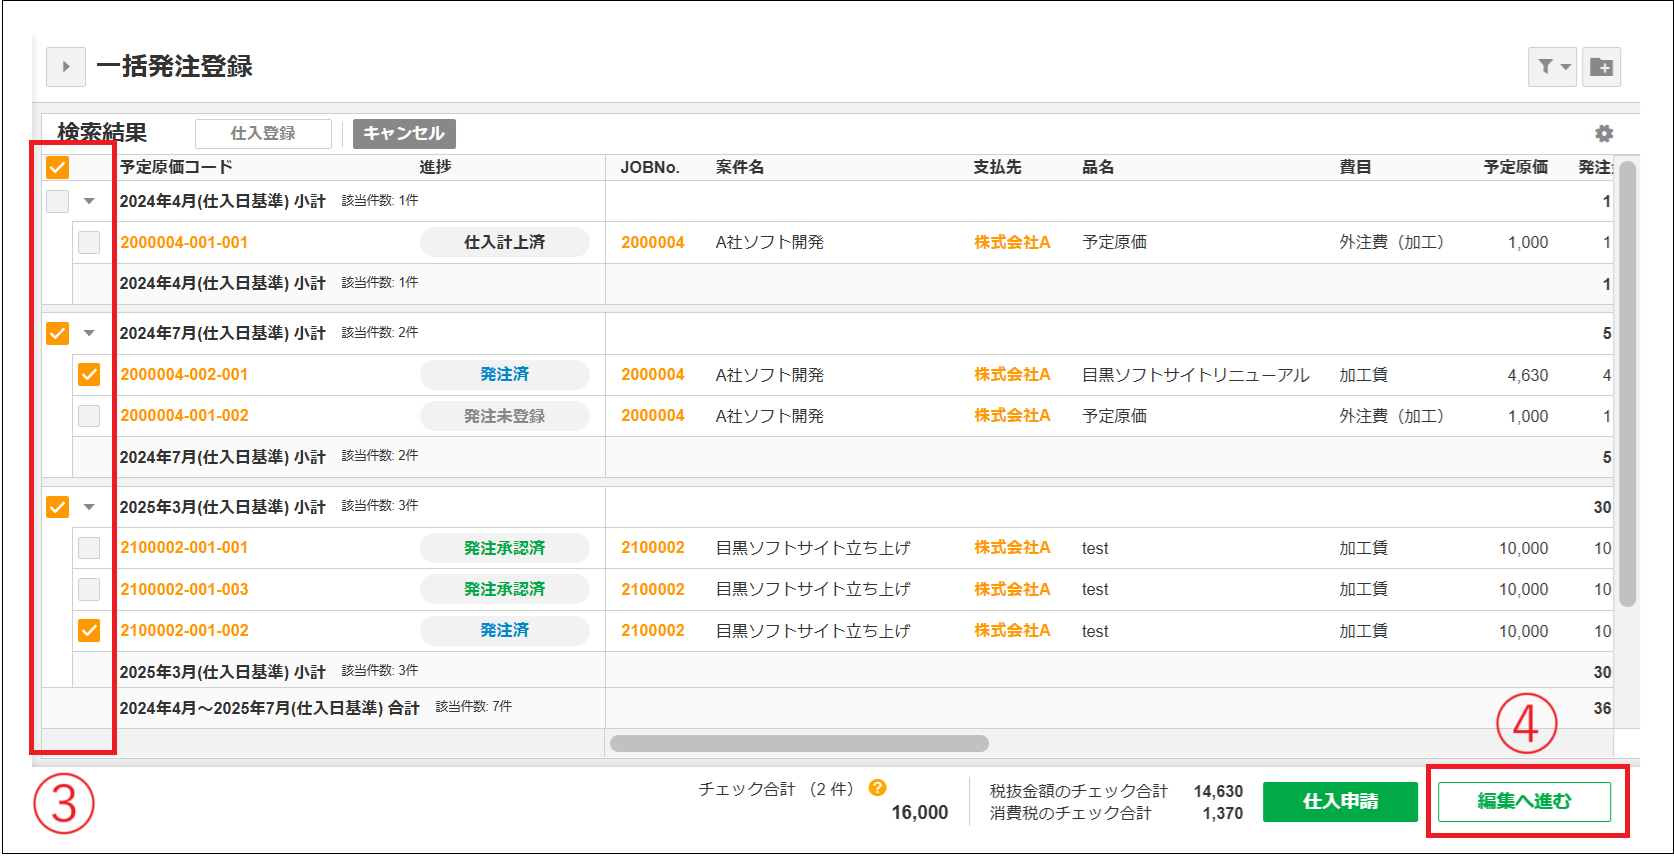Expand the side panel arrow button
Image resolution: width=1674 pixels, height=856 pixels.
pos(66,67)
